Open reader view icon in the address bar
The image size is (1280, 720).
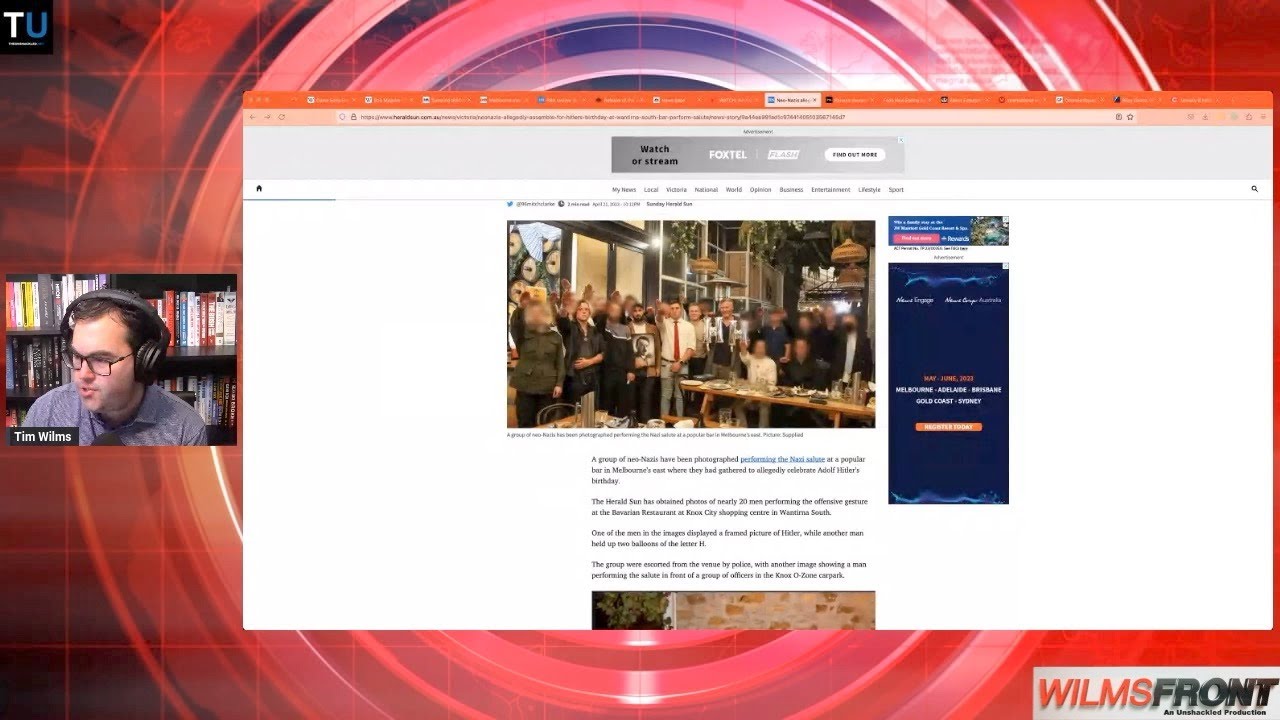tap(1118, 117)
